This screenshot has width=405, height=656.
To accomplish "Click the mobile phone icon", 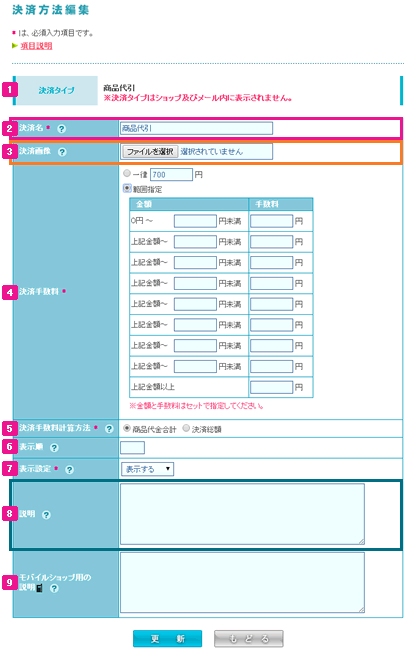I will coord(39,588).
